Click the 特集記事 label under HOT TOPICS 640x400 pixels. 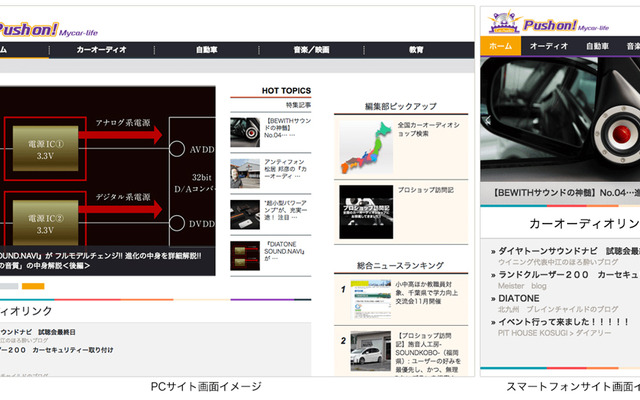pos(298,105)
